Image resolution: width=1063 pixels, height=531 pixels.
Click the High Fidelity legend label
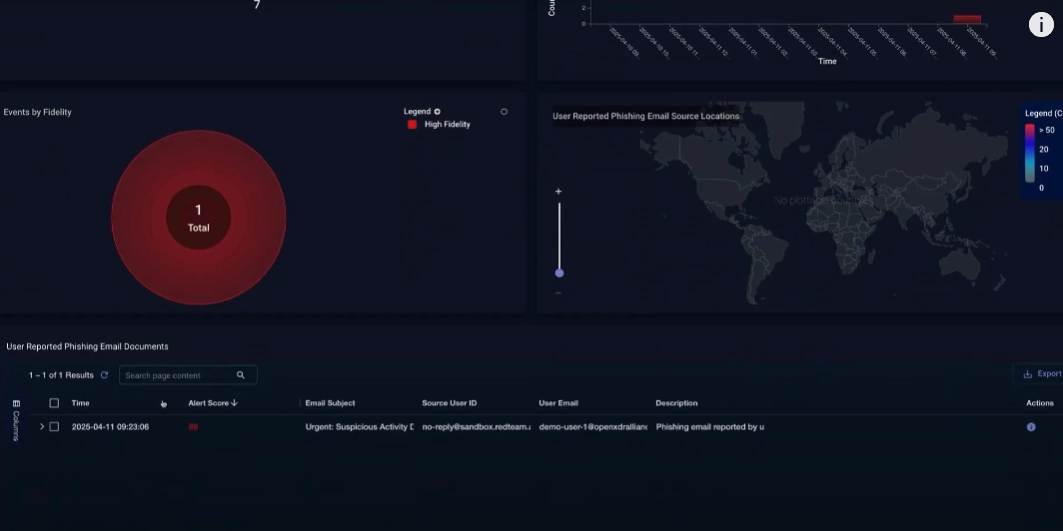tap(447, 125)
